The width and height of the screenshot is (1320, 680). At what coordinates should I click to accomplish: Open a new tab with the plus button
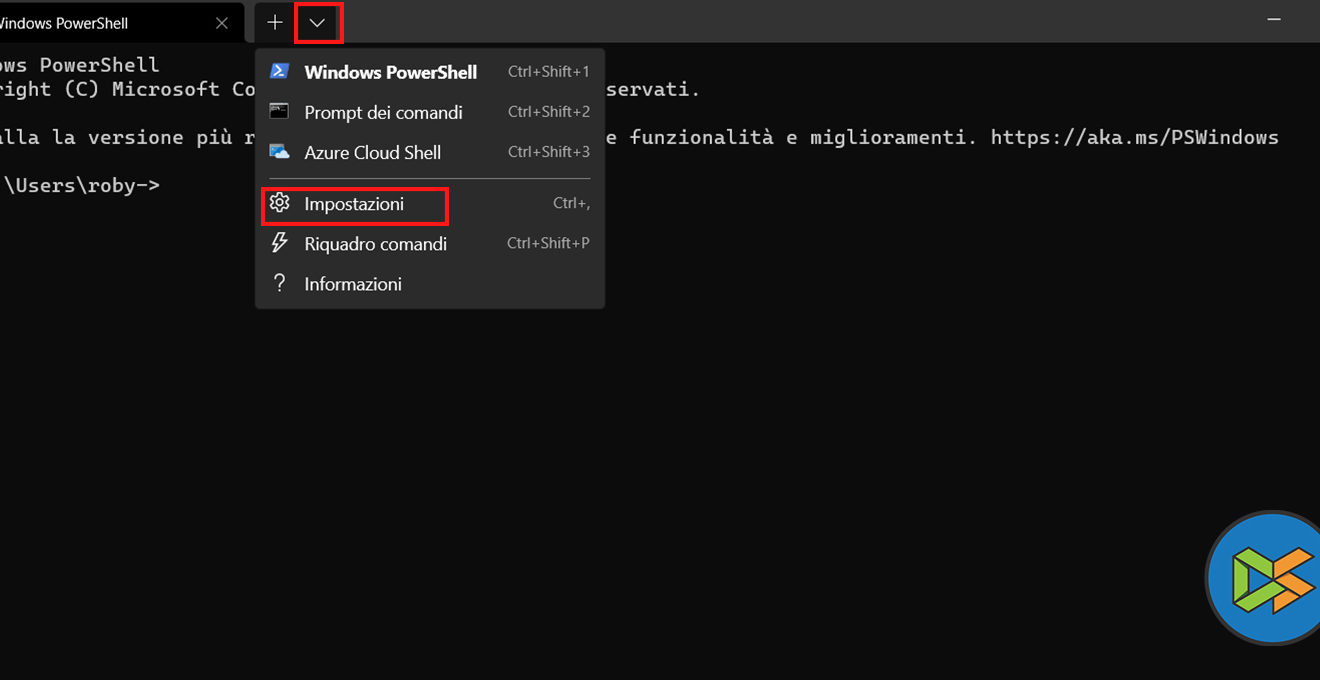tap(275, 22)
